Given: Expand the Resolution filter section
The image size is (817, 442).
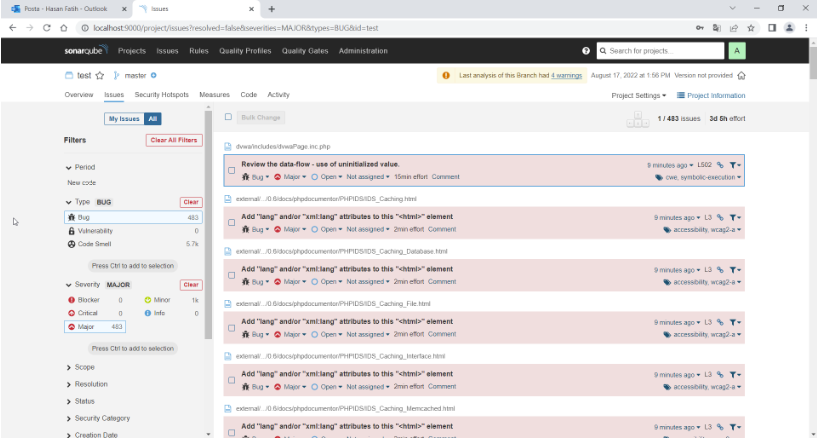Looking at the screenshot, I should click(90, 384).
